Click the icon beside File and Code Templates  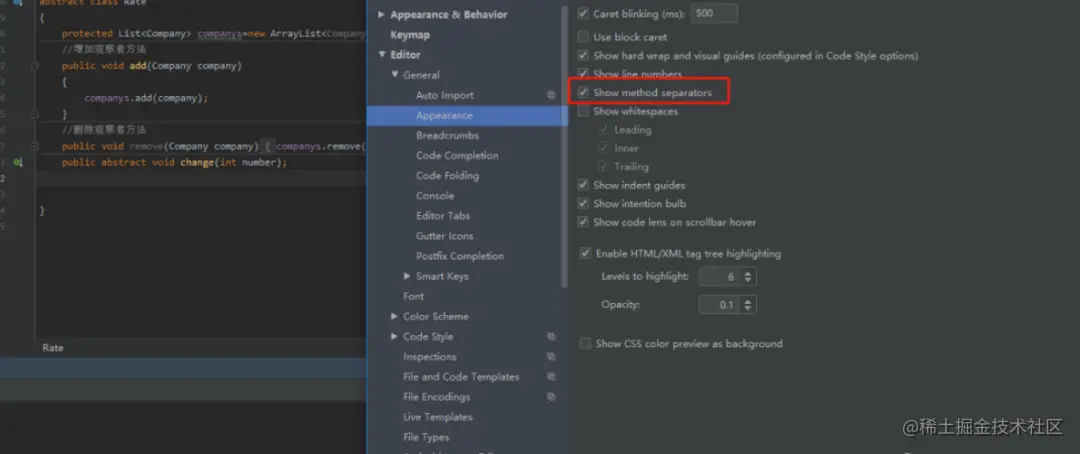point(551,376)
